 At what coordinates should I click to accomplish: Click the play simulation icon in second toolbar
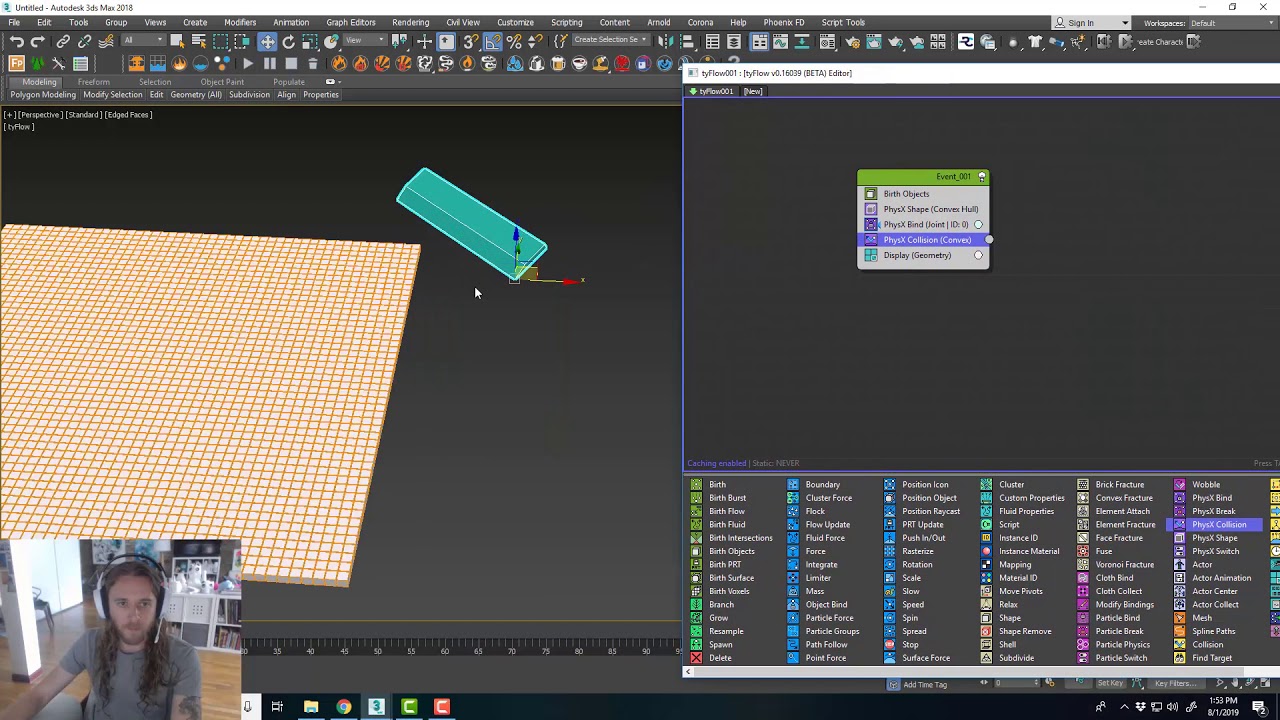point(248,63)
